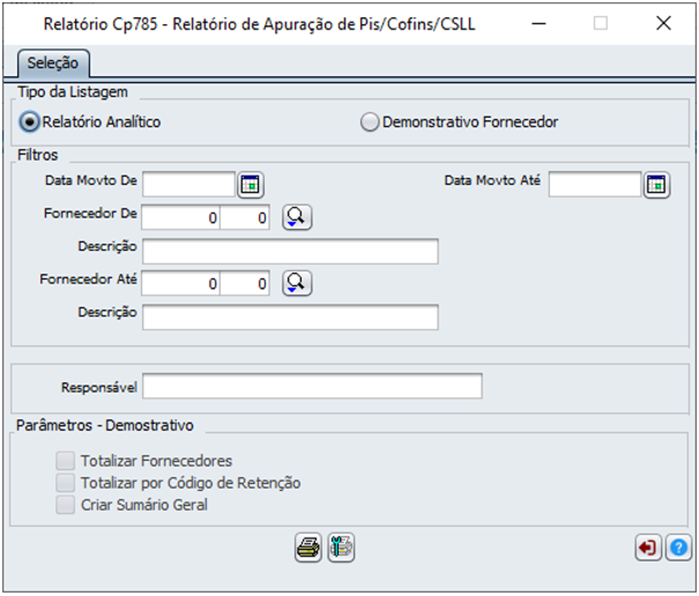The height and width of the screenshot is (596, 699).
Task: Switch to the Seleção tab
Action: 53,63
